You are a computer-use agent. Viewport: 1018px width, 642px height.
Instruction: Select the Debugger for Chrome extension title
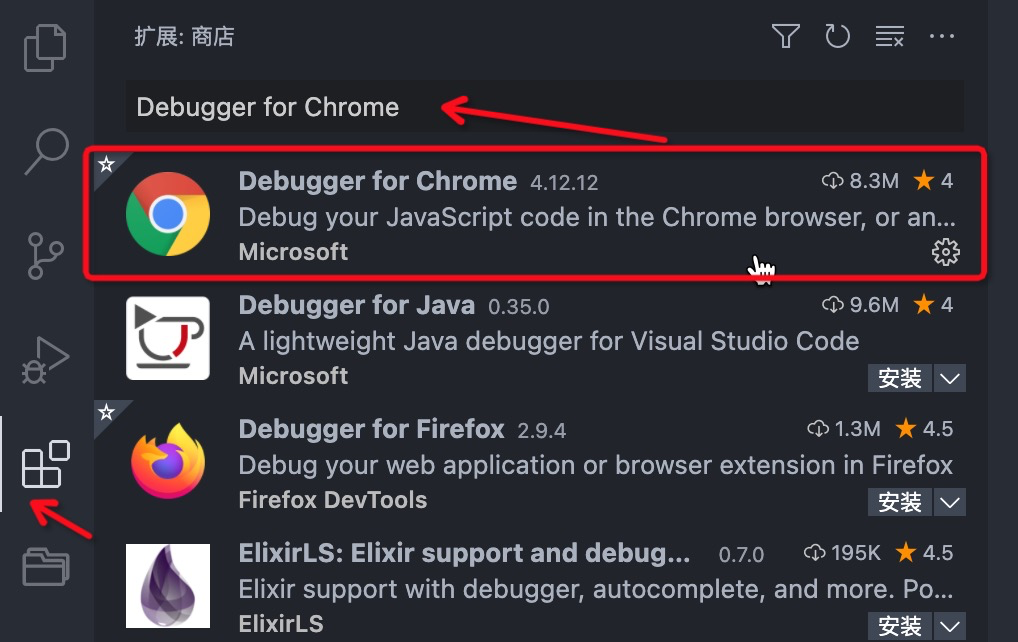coord(378,181)
